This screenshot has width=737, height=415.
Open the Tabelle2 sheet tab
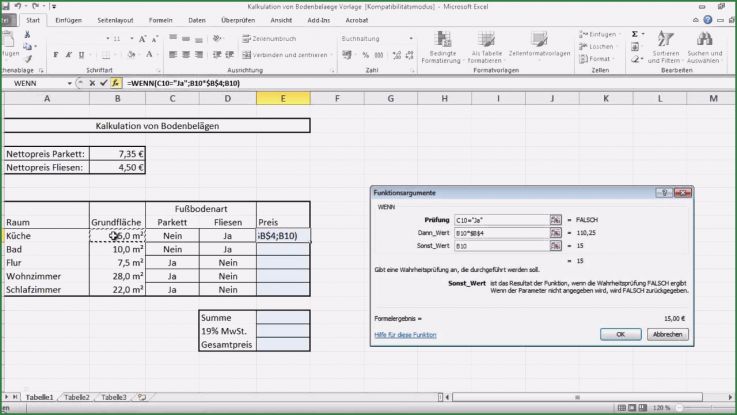[x=77, y=397]
